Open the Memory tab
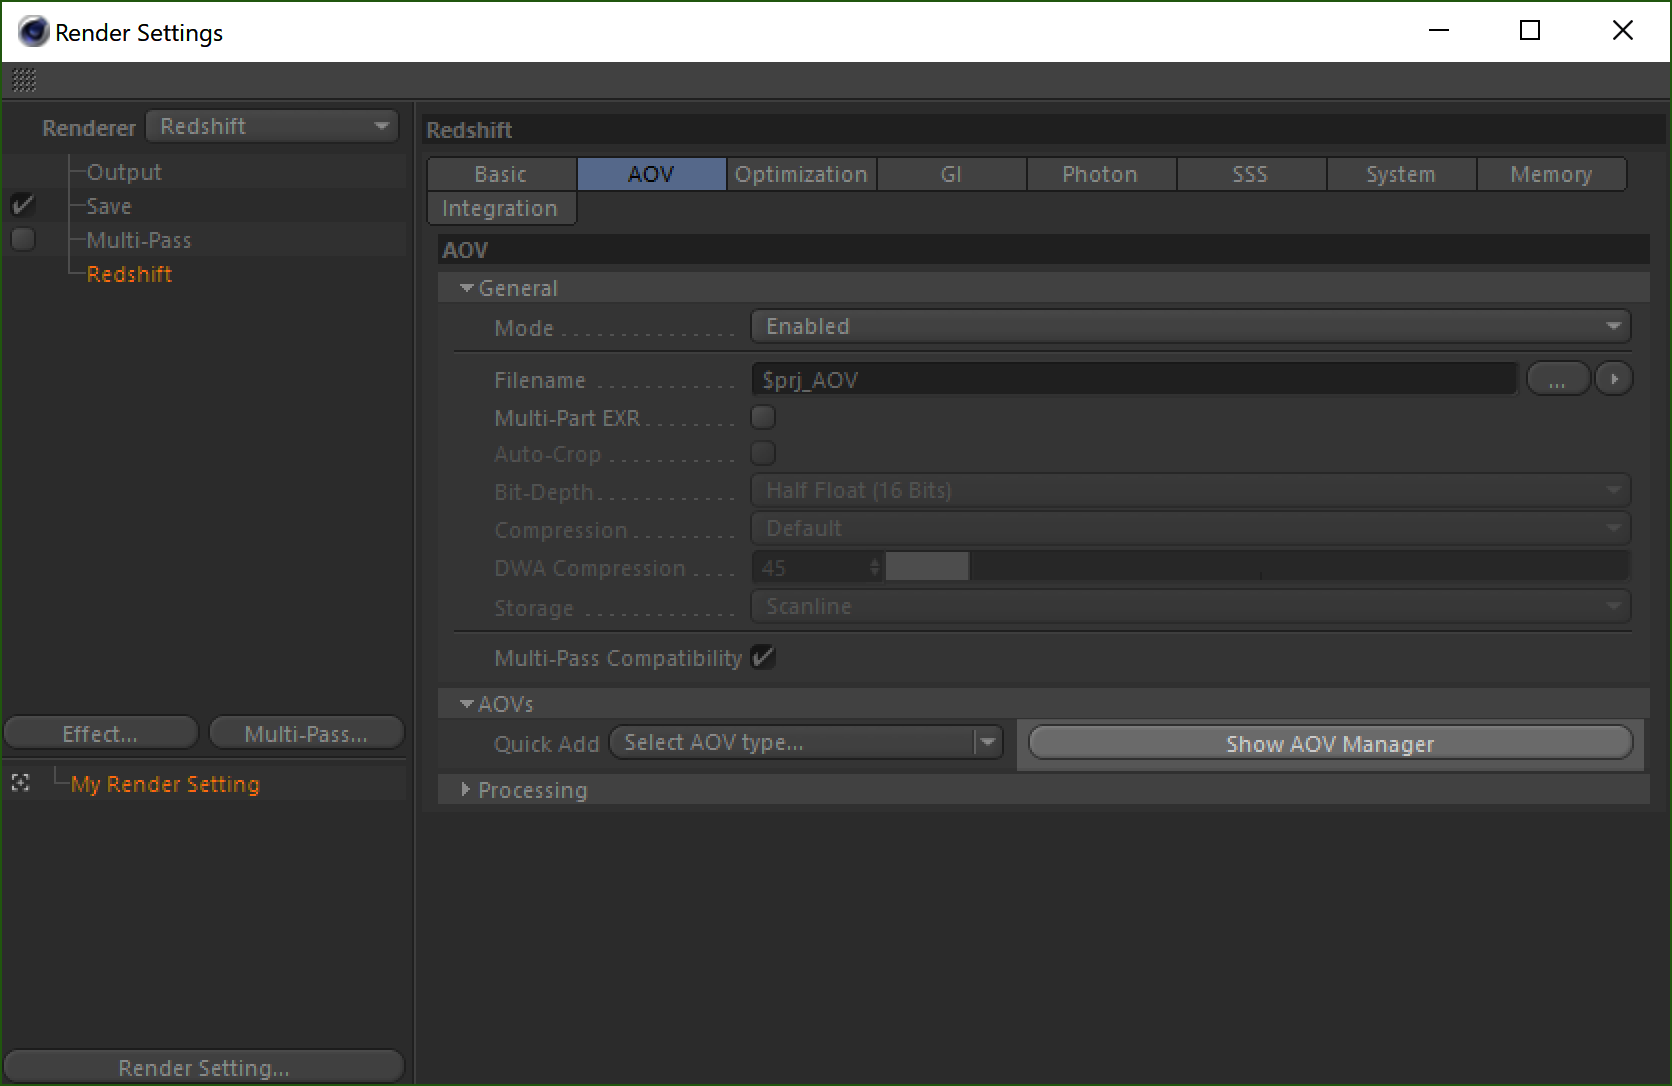 [x=1551, y=174]
